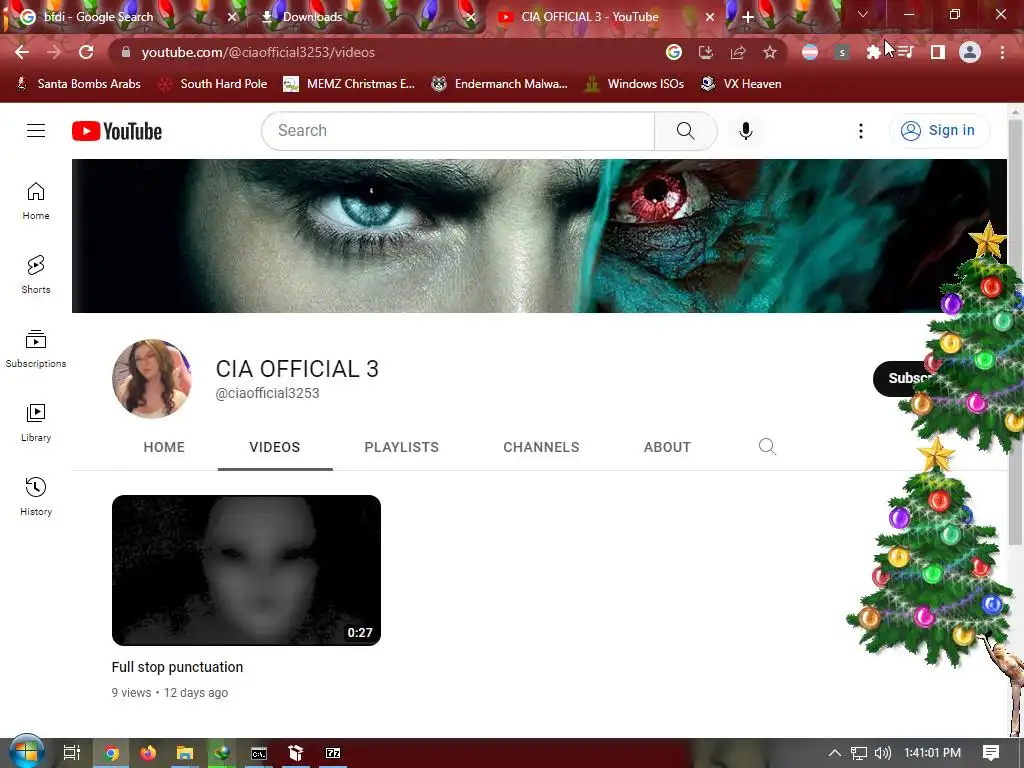The height and width of the screenshot is (768, 1024).
Task: Open Shorts in the sidebar
Action: pyautogui.click(x=36, y=275)
